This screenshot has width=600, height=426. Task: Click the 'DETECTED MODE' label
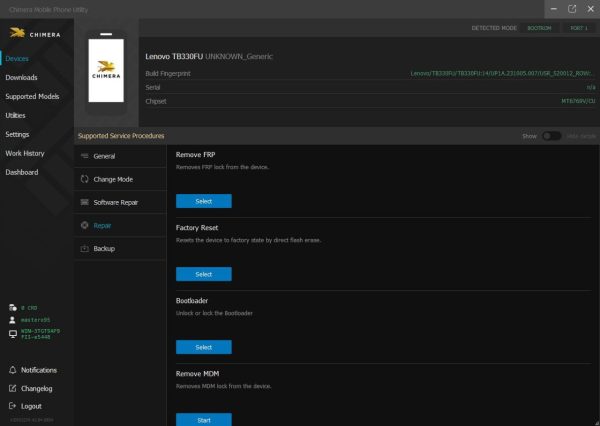coord(494,28)
